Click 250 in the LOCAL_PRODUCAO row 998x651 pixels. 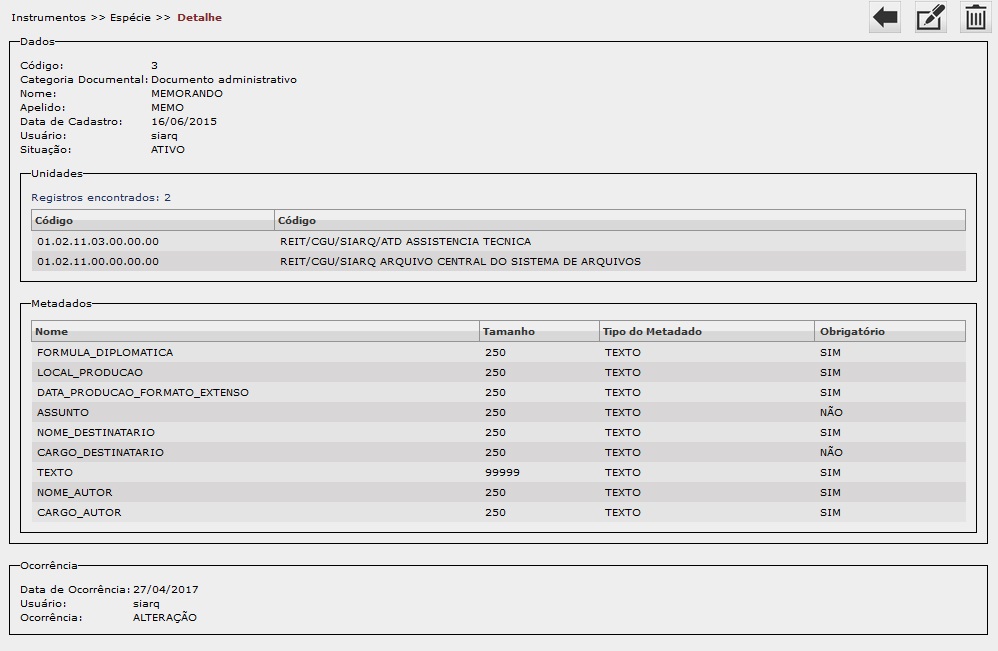click(x=495, y=372)
